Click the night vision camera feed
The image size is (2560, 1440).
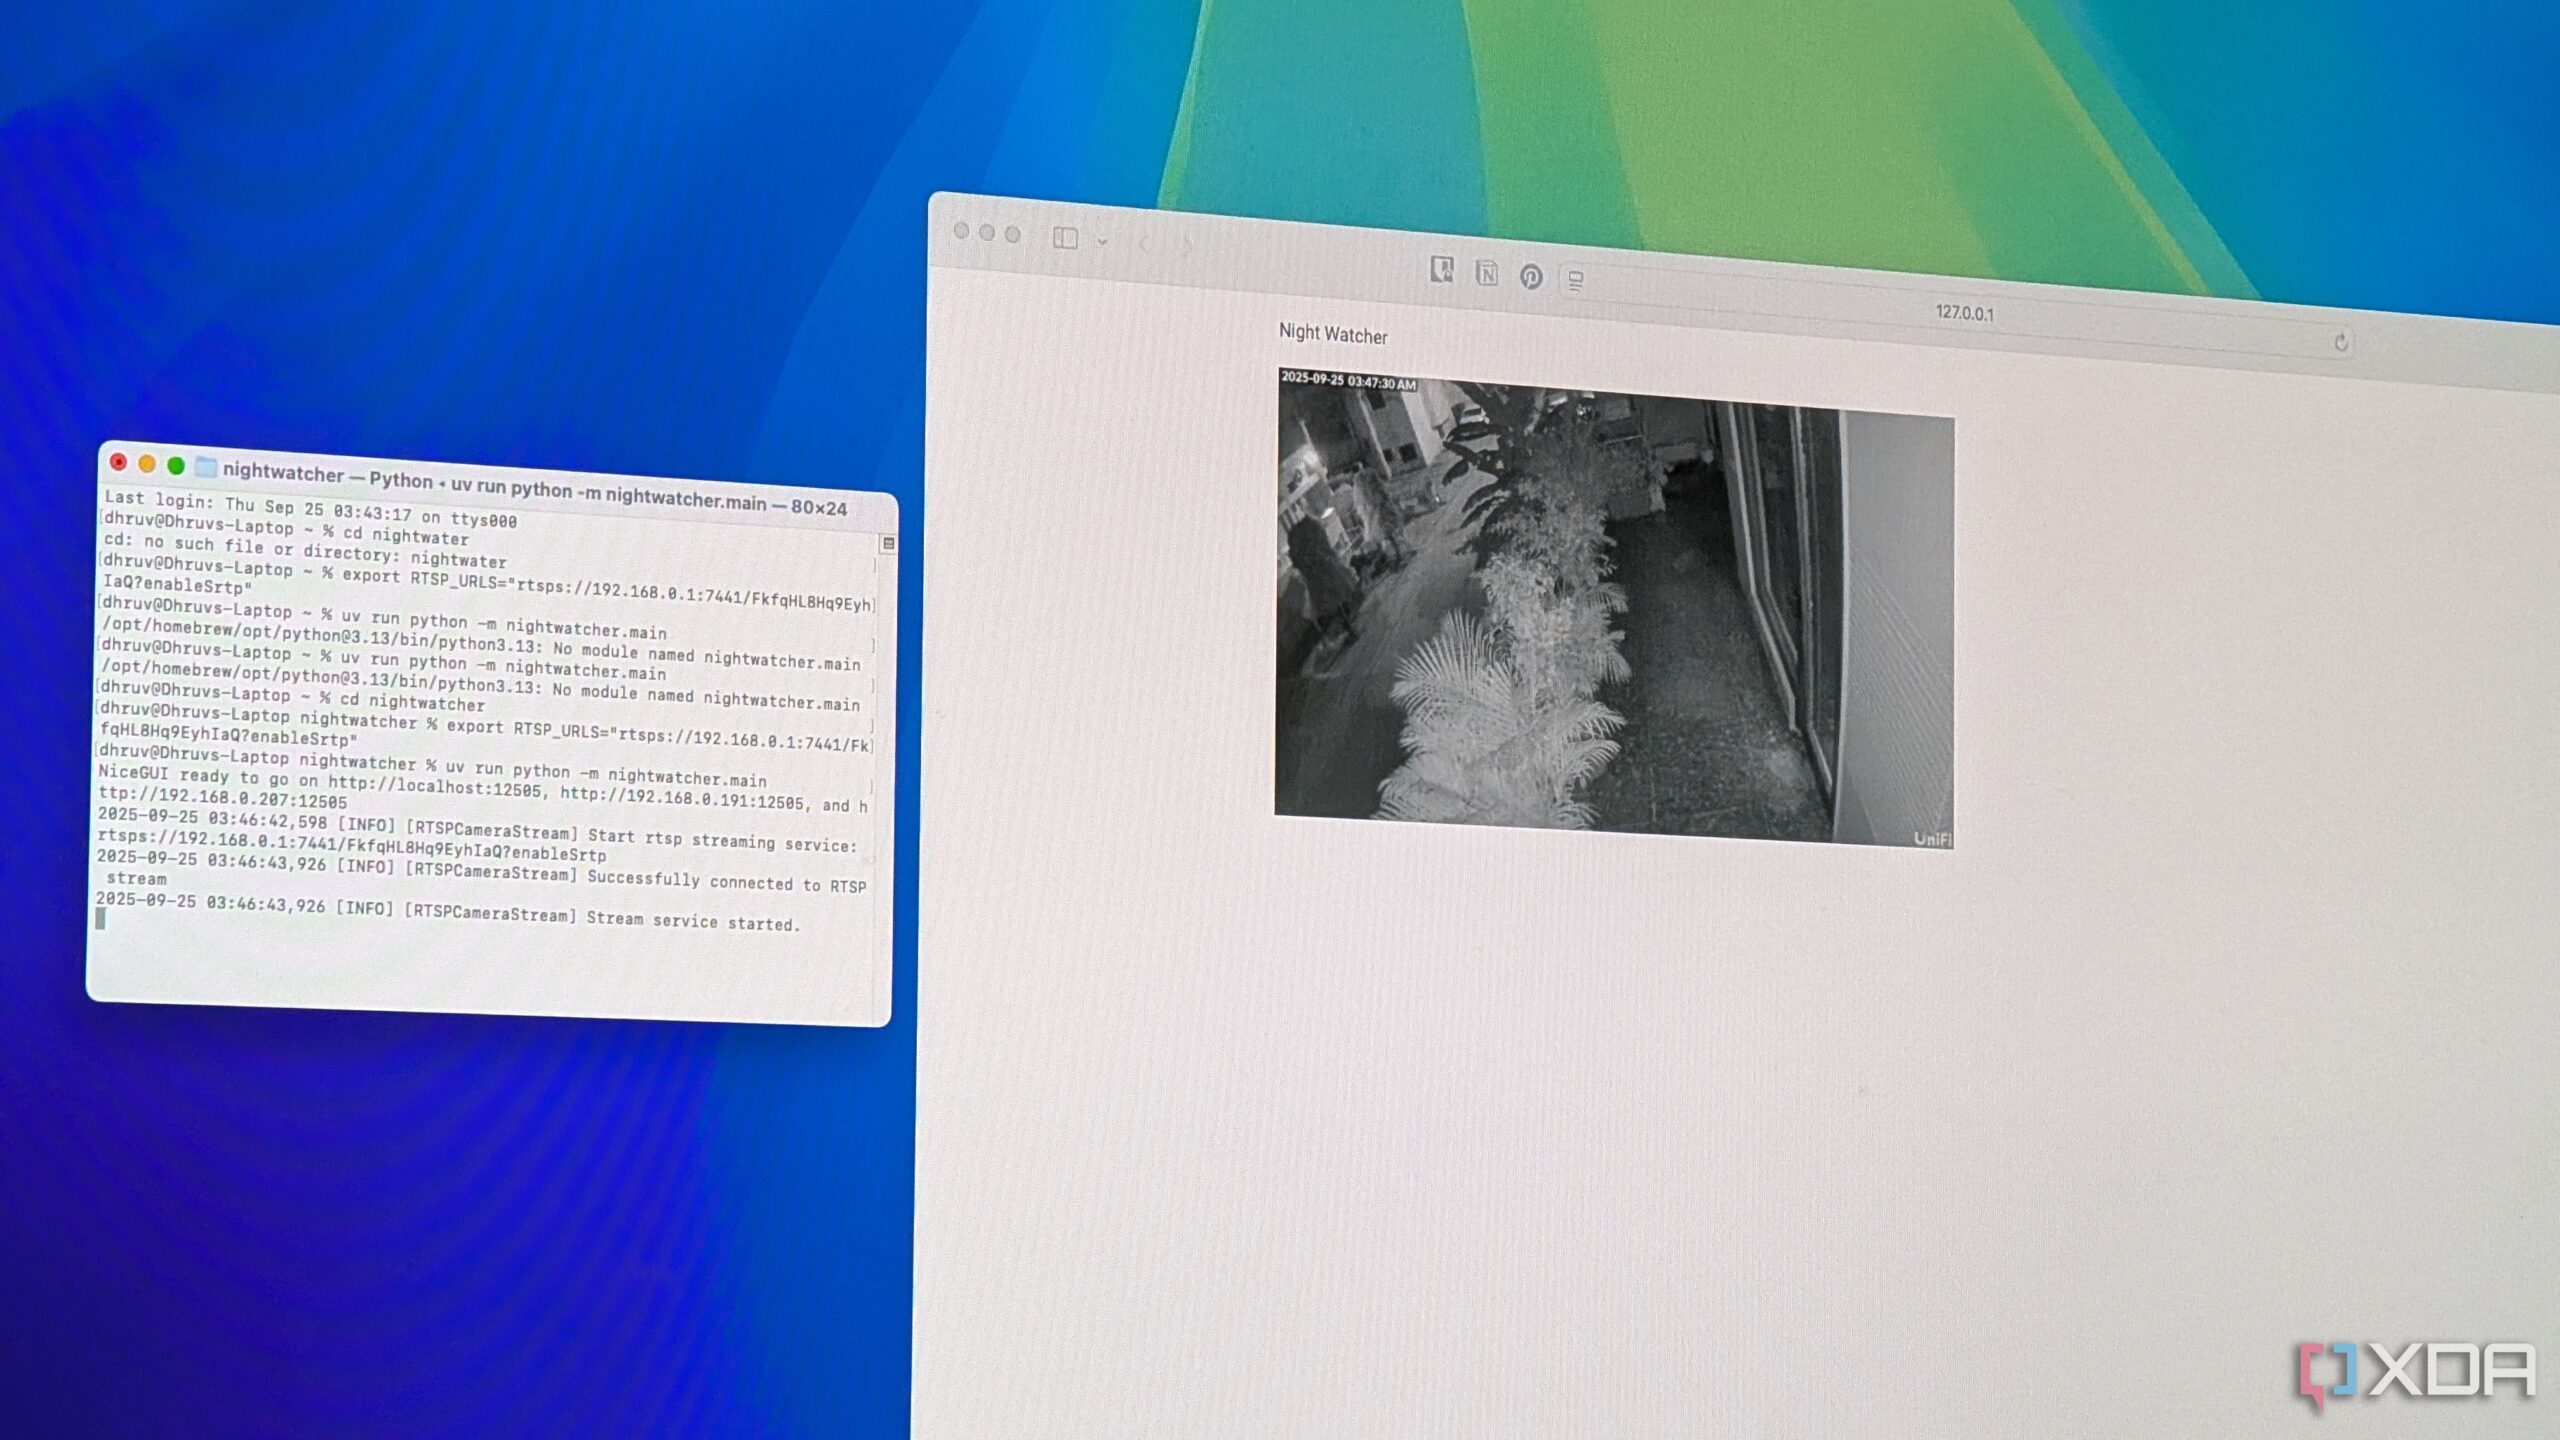pyautogui.click(x=1612, y=610)
